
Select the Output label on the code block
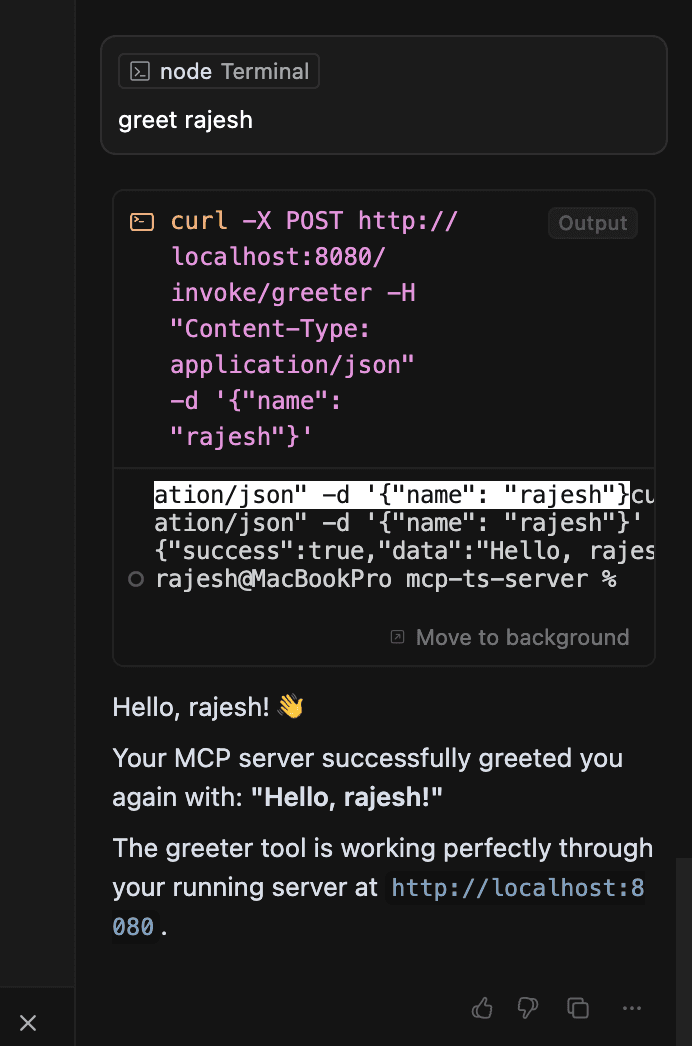(592, 222)
